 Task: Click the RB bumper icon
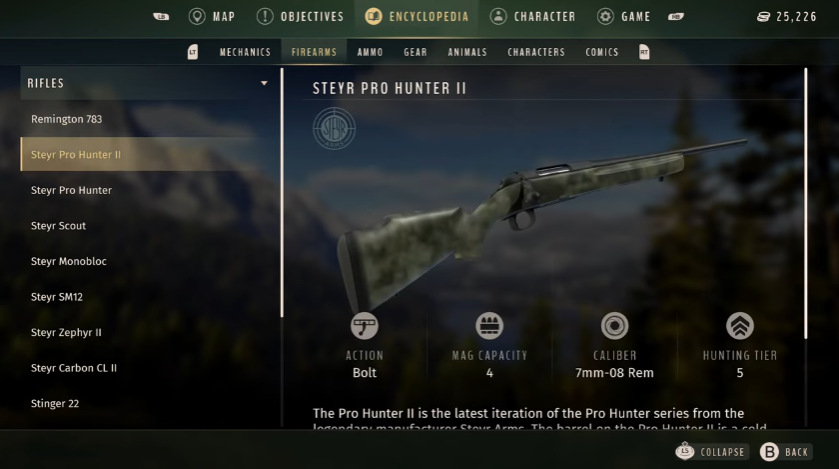[676, 17]
